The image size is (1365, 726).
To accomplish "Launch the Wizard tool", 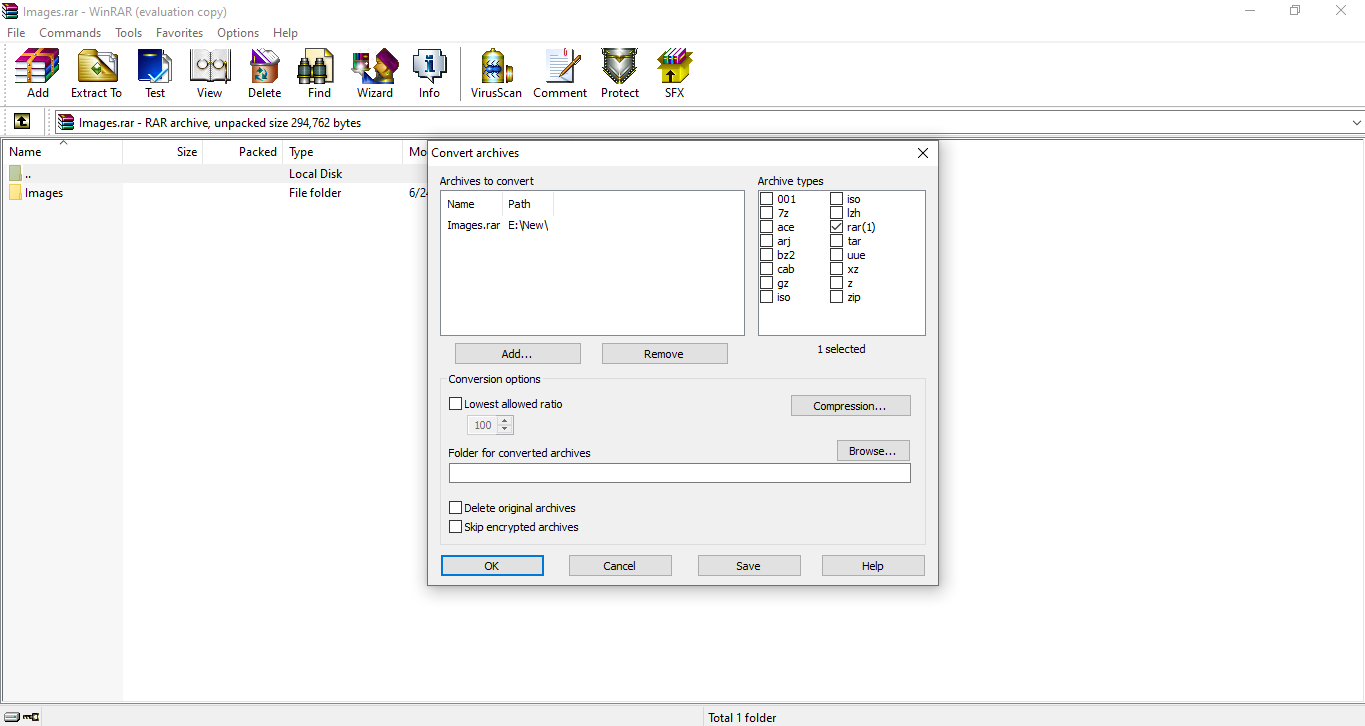I will coord(374,70).
